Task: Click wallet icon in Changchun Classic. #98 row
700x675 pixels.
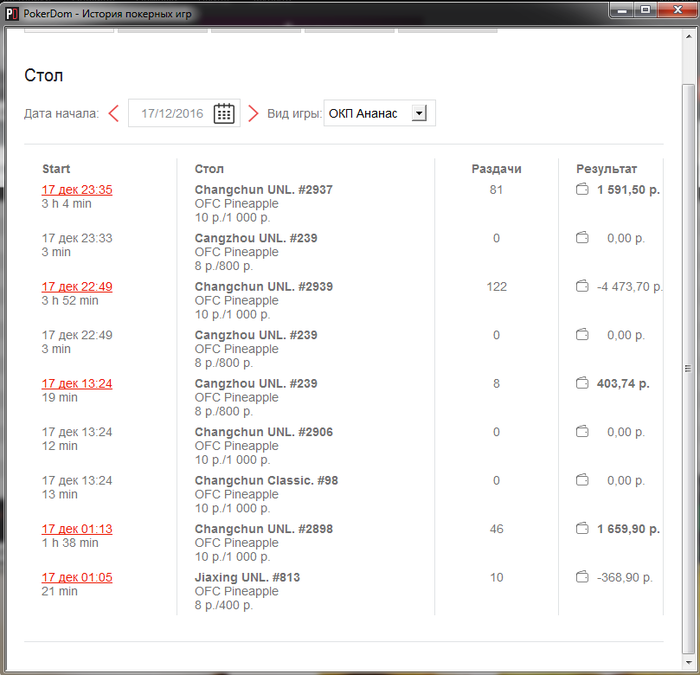Action: pyautogui.click(x=582, y=480)
